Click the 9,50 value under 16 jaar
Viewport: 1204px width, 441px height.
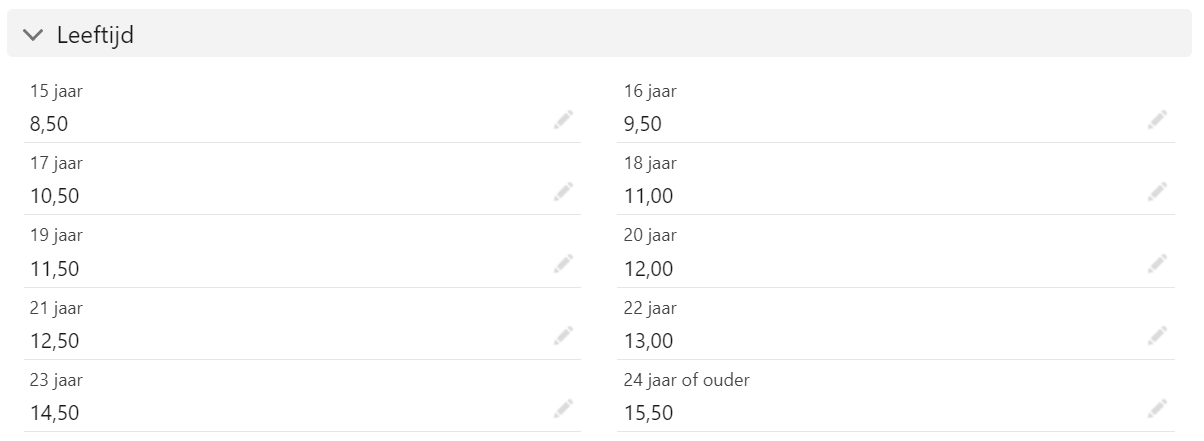(643, 124)
